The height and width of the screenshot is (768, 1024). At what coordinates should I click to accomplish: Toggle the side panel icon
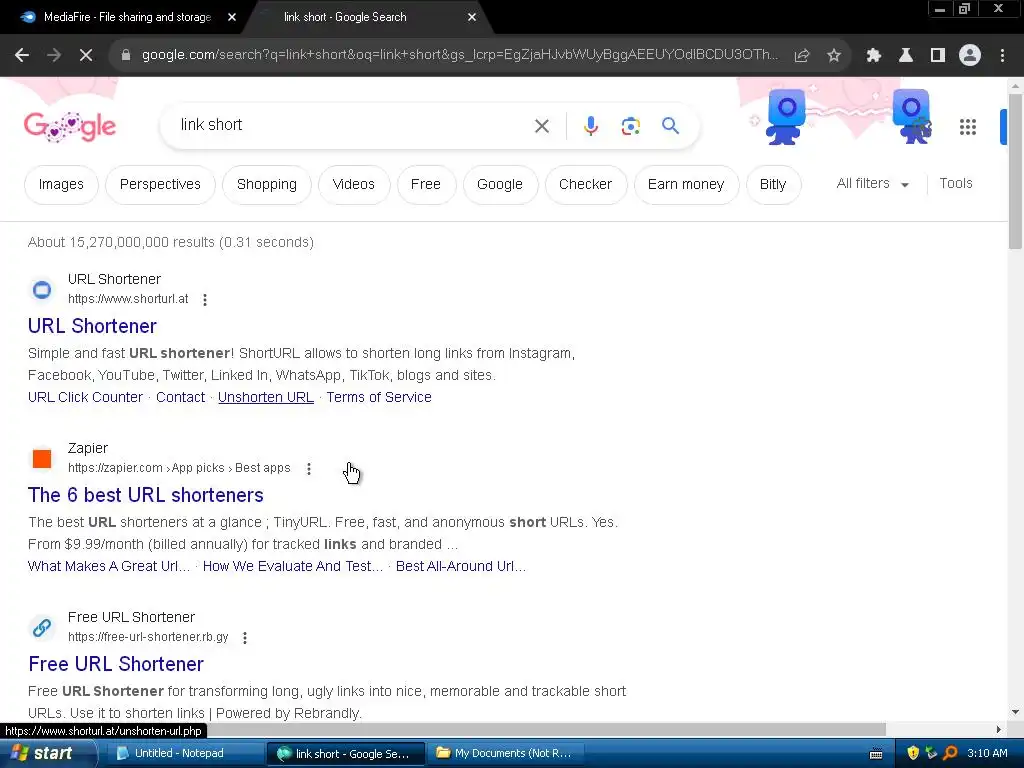coord(938,56)
